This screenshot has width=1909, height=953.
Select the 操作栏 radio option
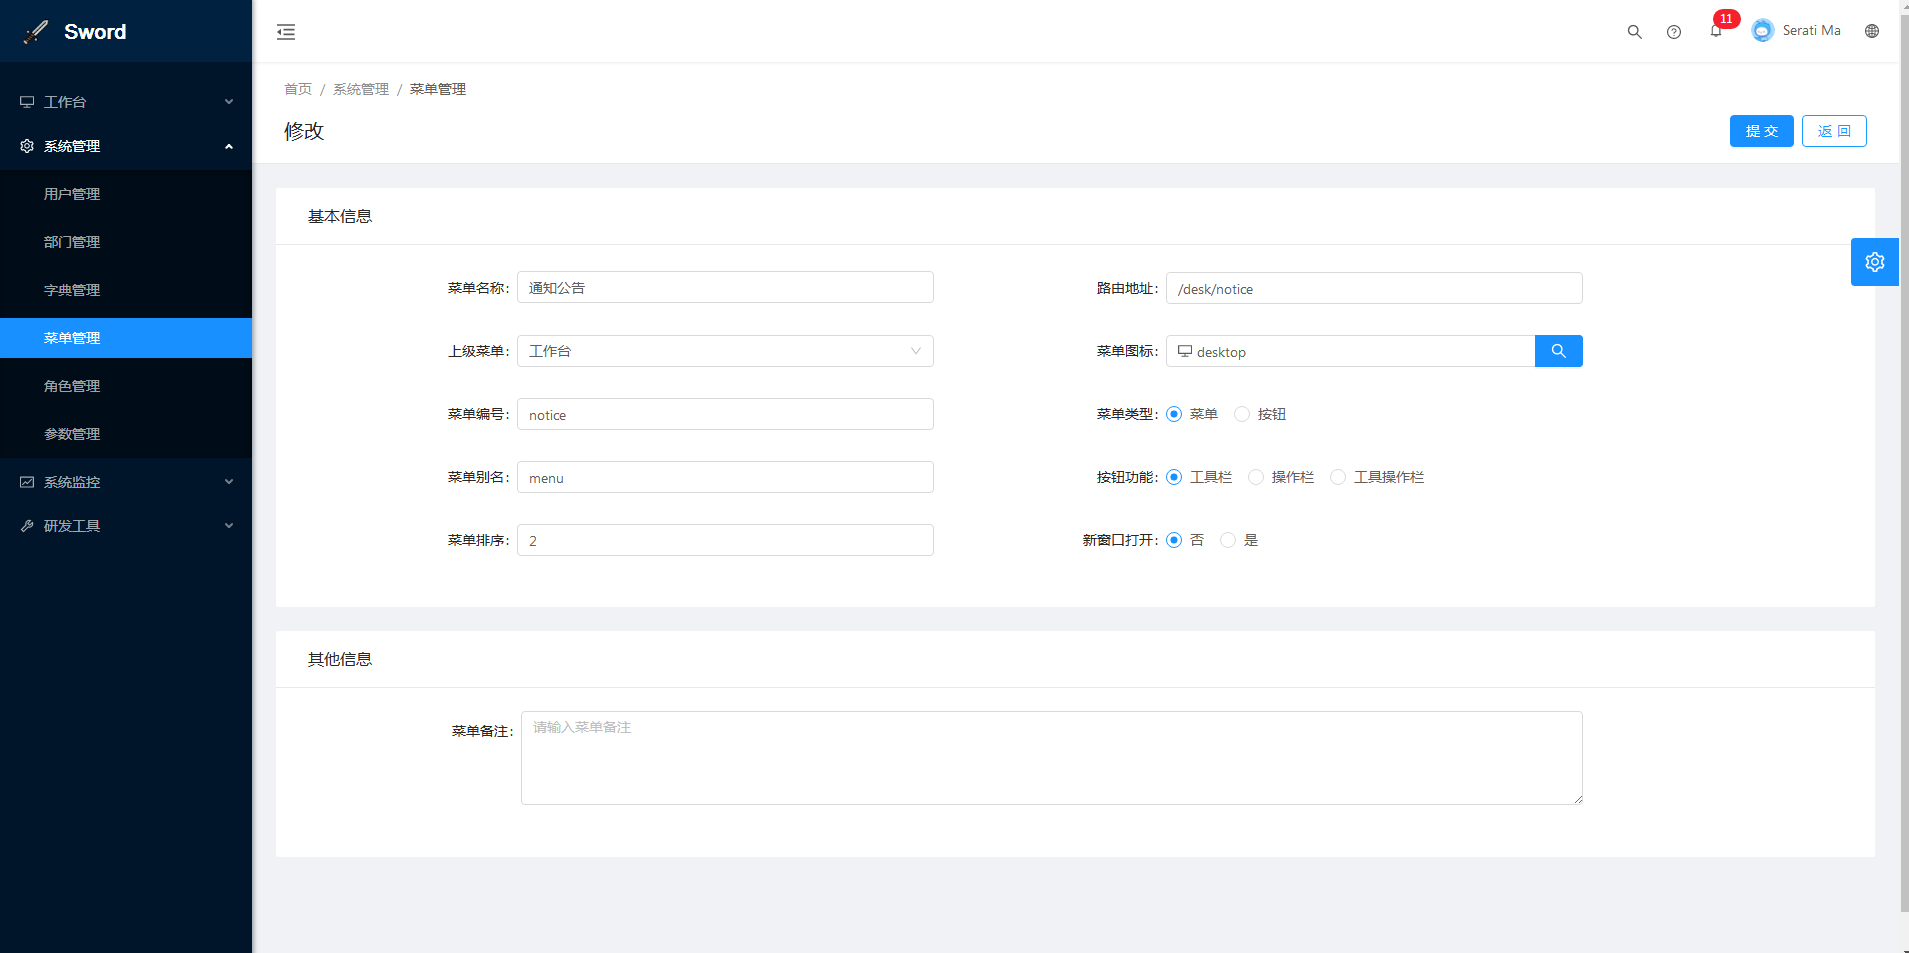1256,477
